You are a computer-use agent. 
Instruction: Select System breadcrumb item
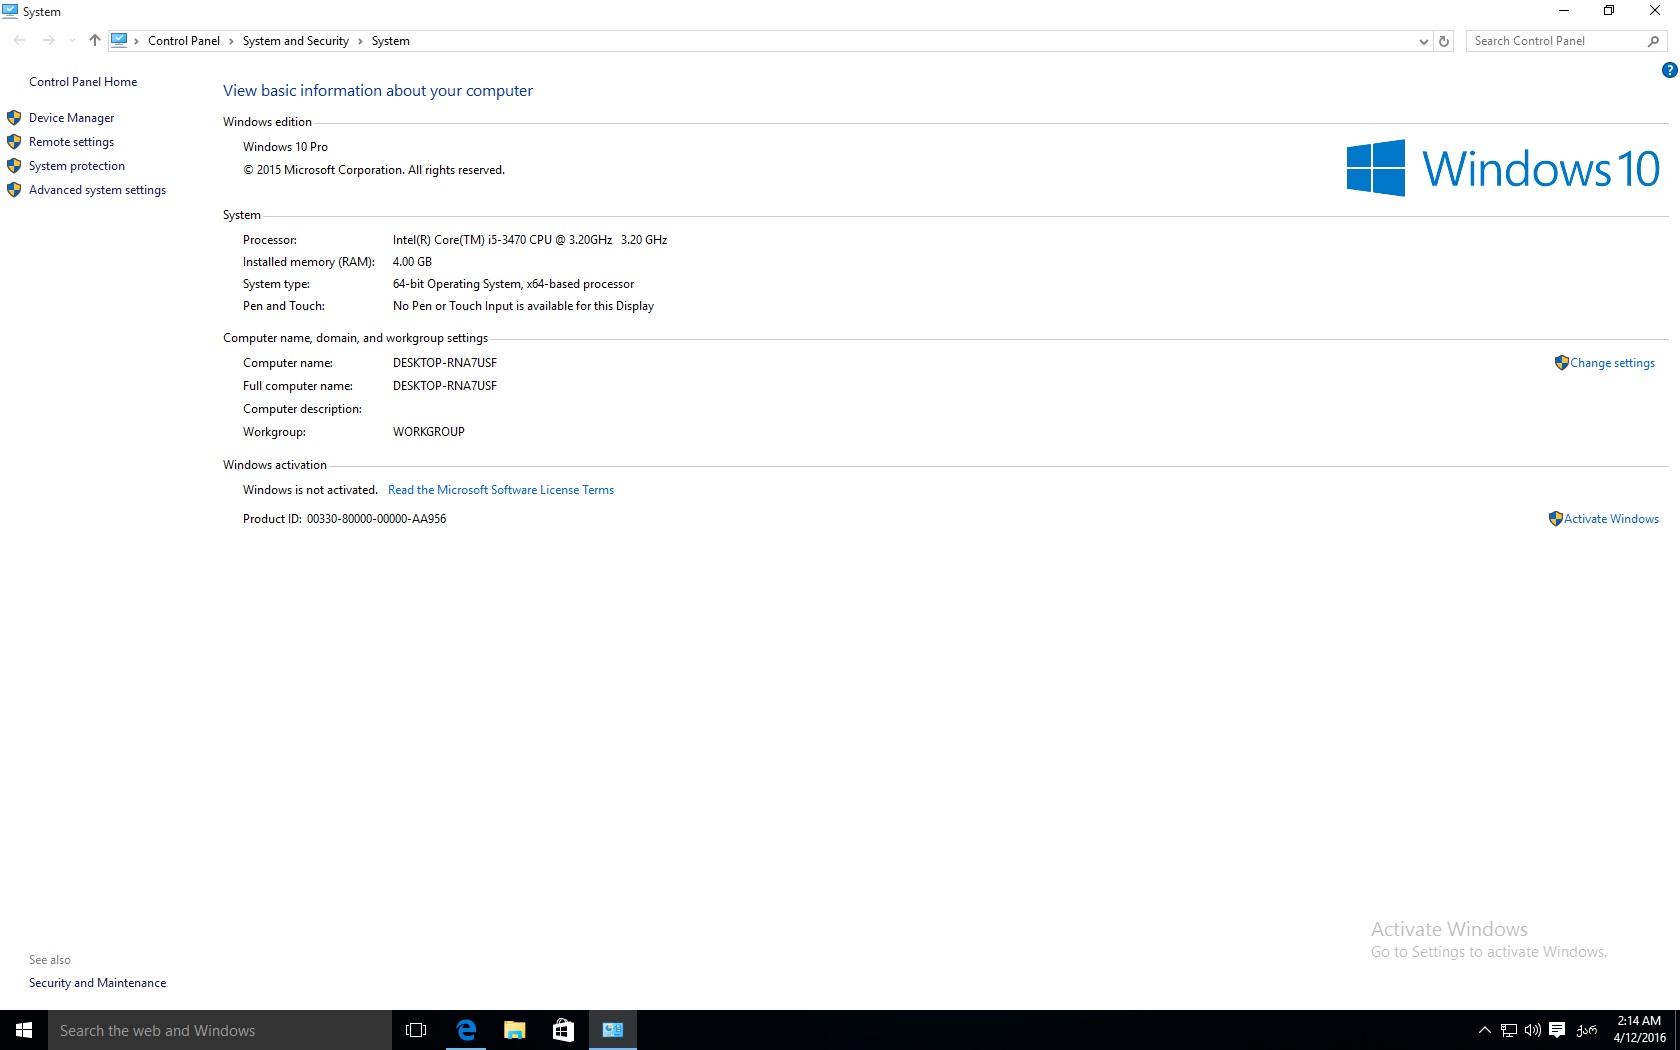click(x=390, y=41)
